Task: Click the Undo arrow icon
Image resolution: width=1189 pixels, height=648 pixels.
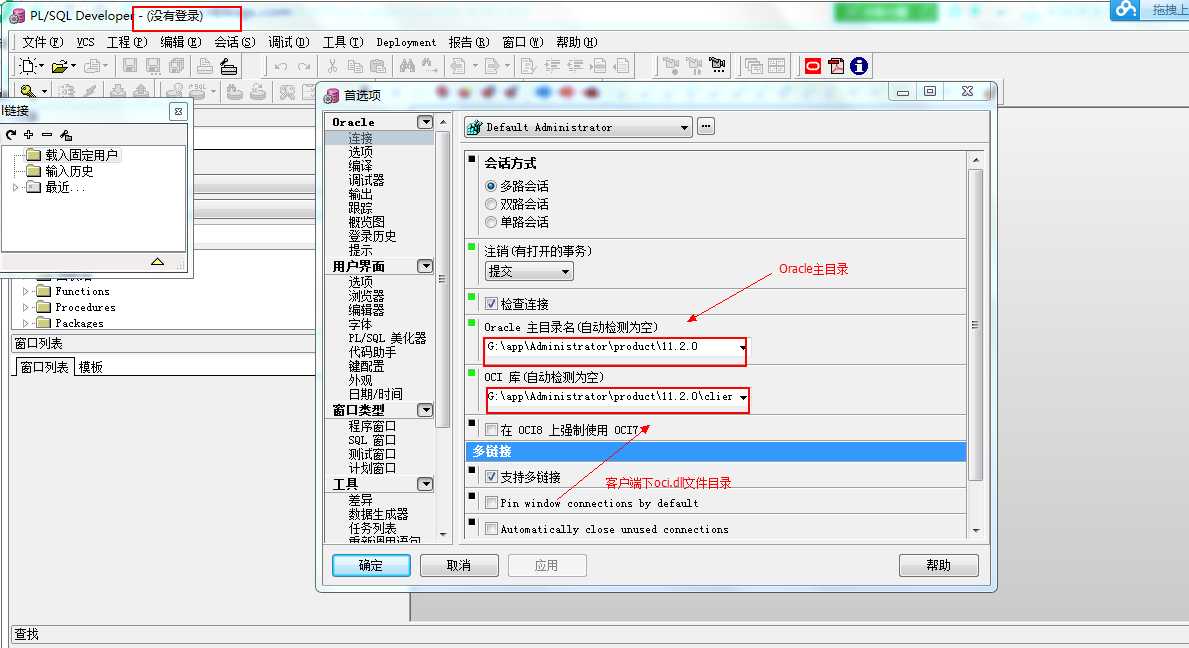Action: 281,67
